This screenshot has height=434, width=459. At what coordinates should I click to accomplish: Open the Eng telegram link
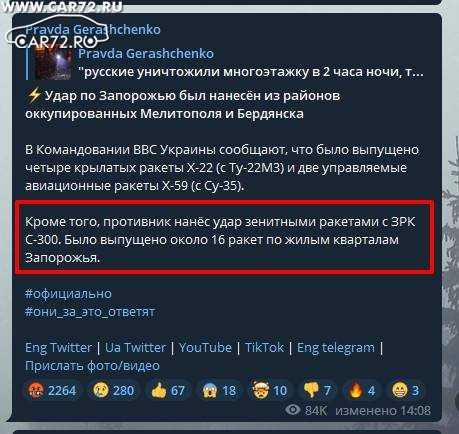pyautogui.click(x=336, y=348)
